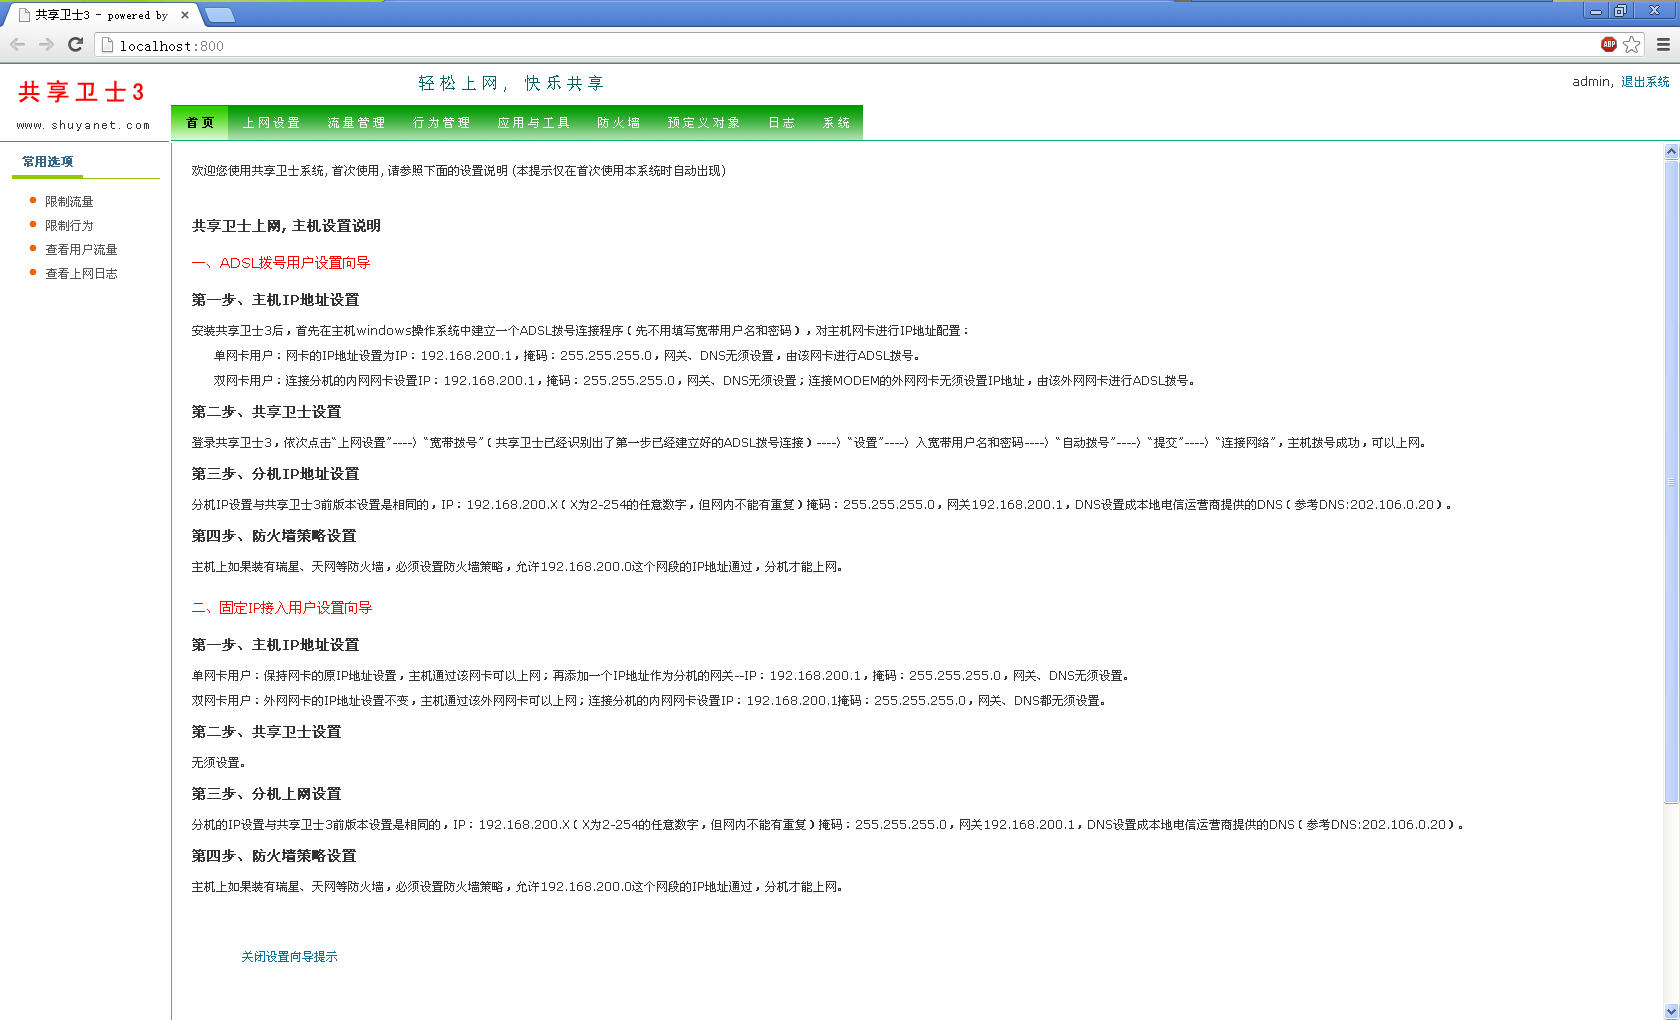Click 关闭设置向导提示 link
The width and height of the screenshot is (1680, 1020).
[x=289, y=957]
